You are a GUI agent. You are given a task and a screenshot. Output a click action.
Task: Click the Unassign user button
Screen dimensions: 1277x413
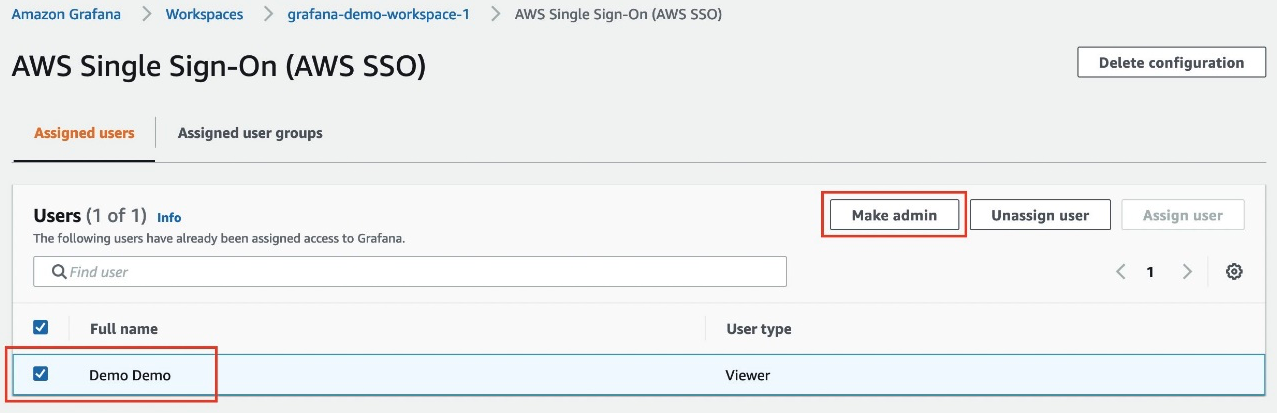point(1040,215)
